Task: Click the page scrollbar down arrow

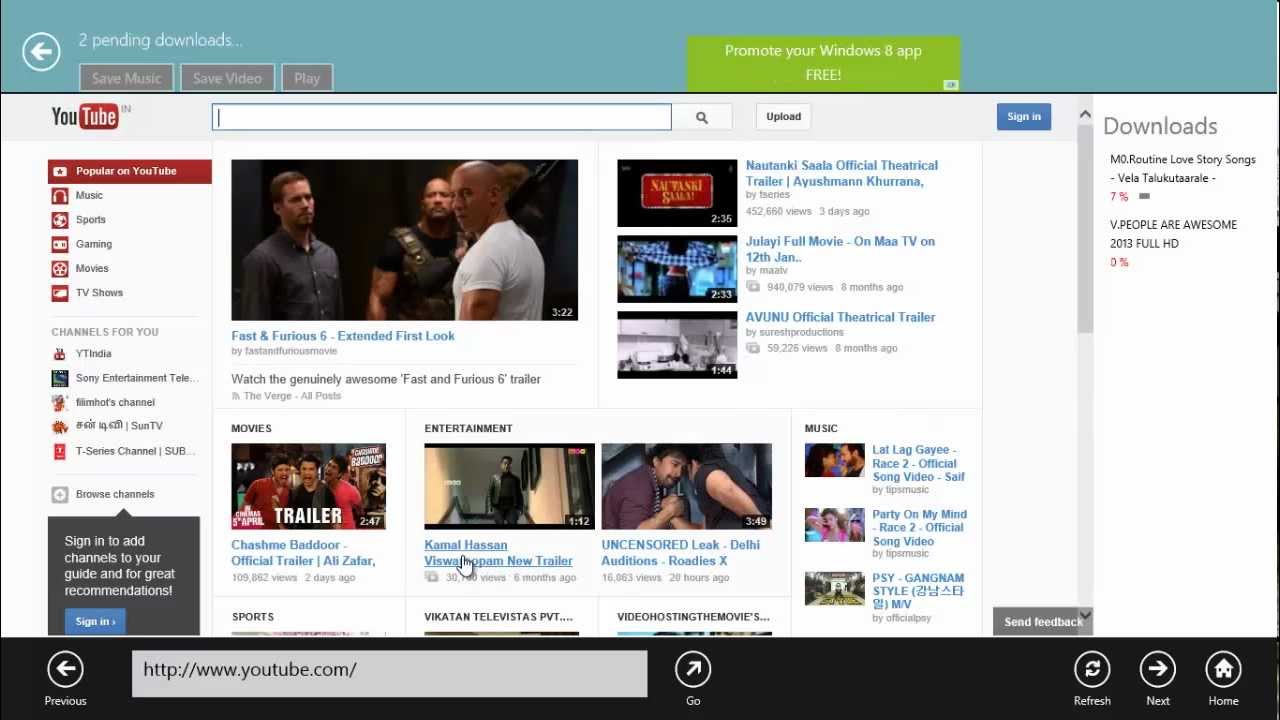Action: (x=1085, y=614)
